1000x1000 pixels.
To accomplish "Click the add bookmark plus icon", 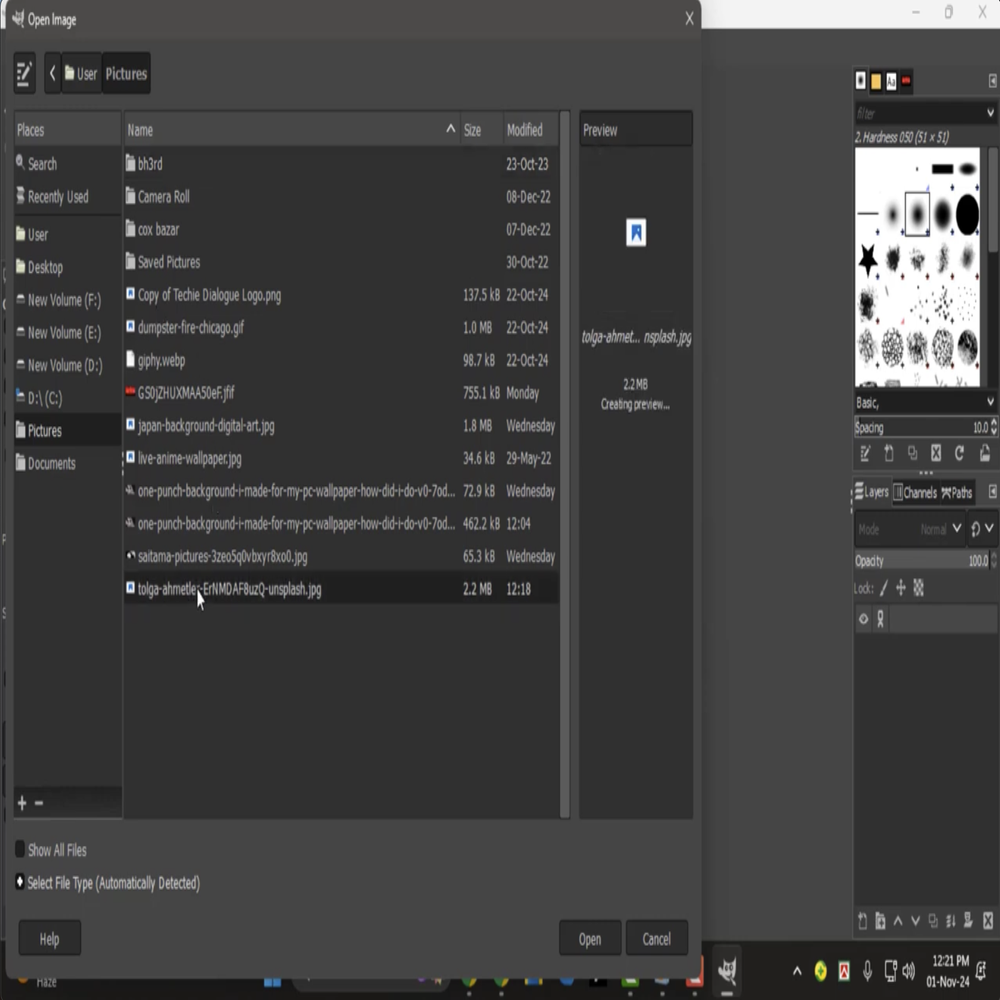I will tap(22, 803).
